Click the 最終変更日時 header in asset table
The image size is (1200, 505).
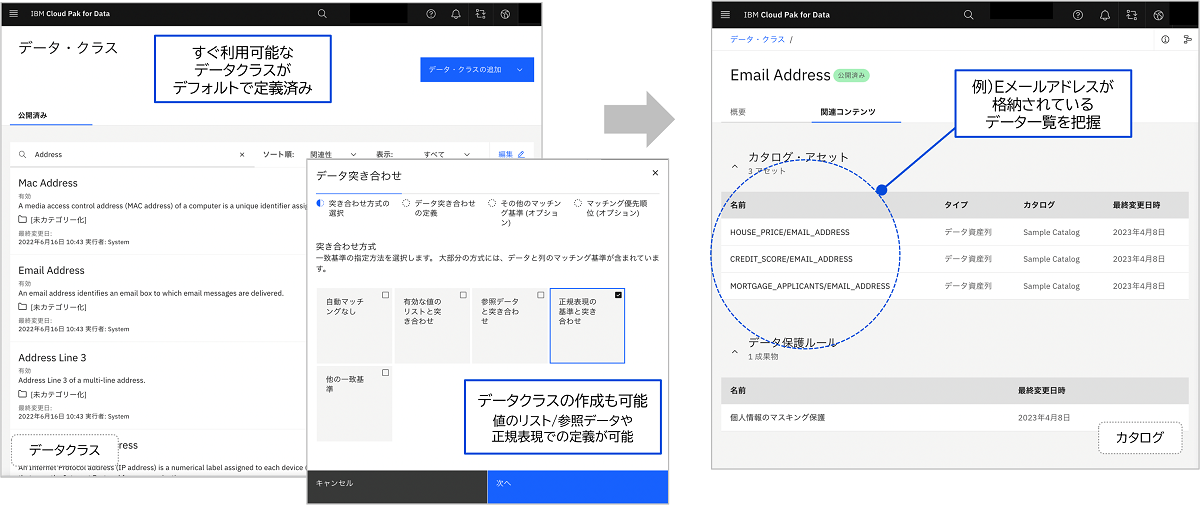[x=1136, y=204]
